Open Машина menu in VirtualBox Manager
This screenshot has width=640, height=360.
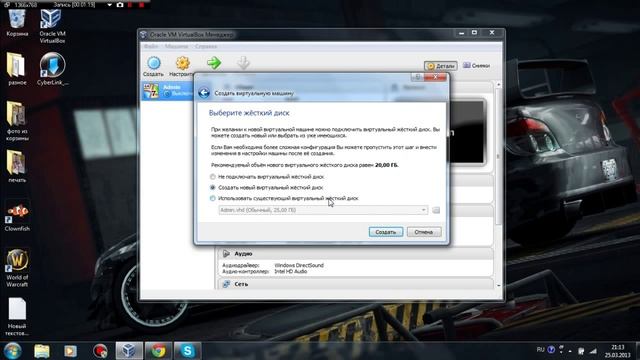click(x=176, y=47)
